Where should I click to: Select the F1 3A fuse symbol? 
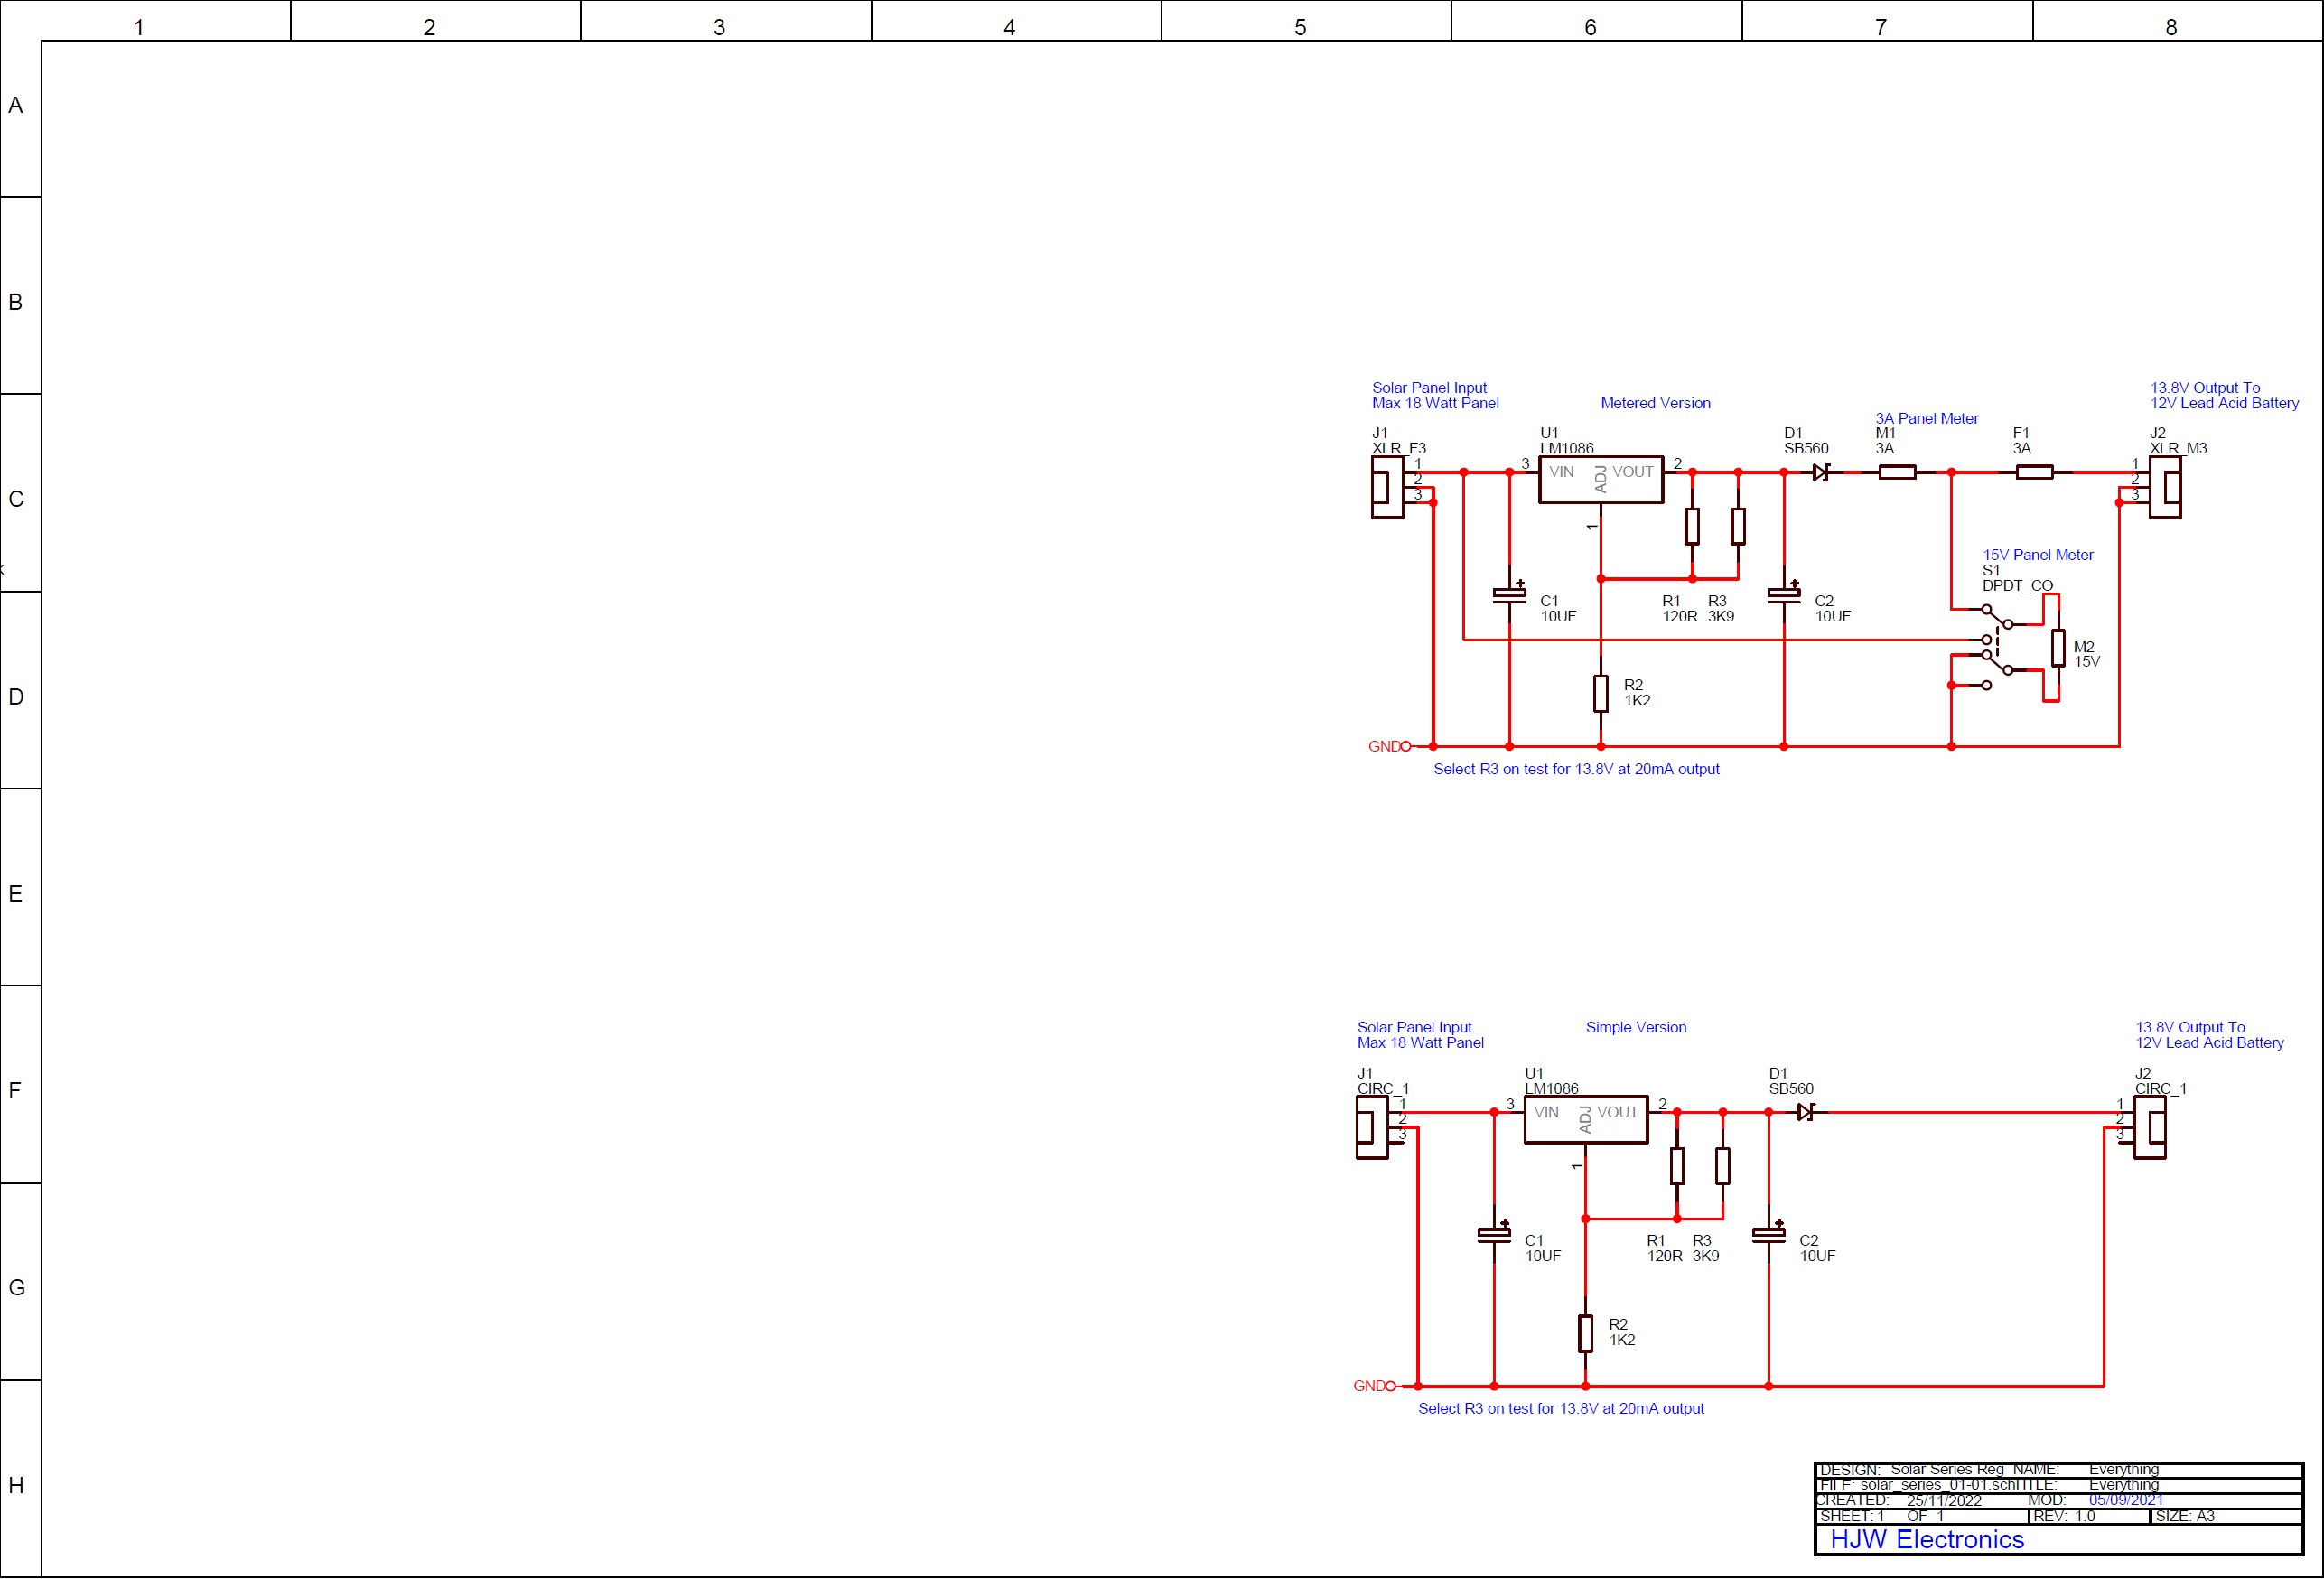2033,473
